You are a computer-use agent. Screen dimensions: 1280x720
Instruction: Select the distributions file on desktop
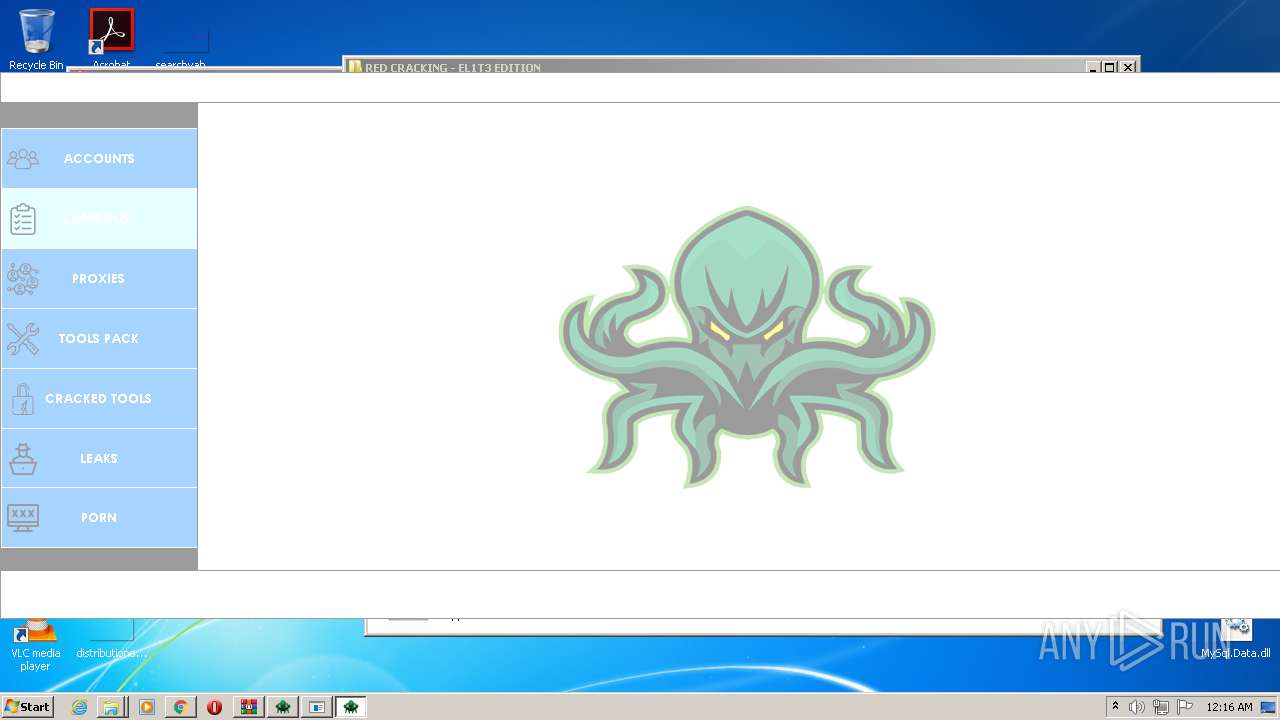pos(111,640)
